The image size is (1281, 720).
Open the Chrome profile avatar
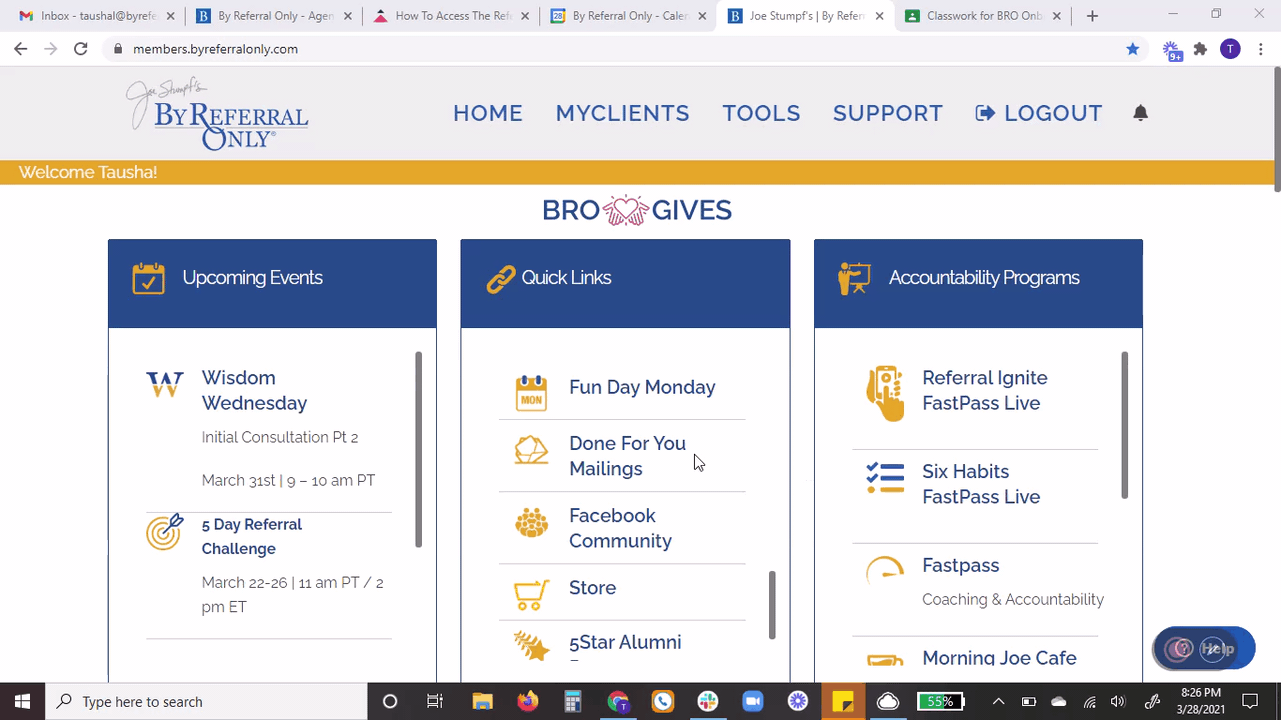click(1230, 49)
